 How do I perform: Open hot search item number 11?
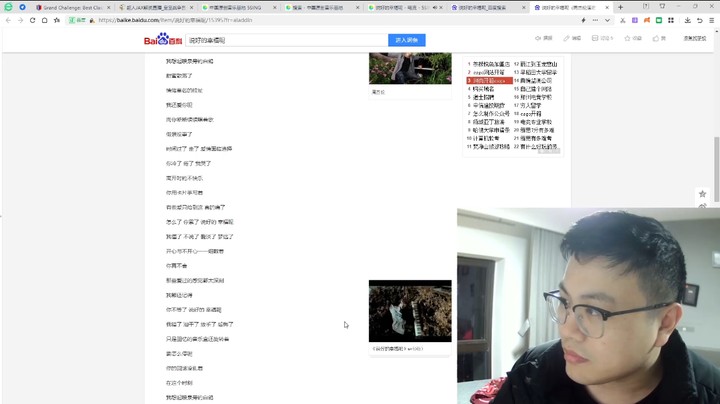coord(489,146)
